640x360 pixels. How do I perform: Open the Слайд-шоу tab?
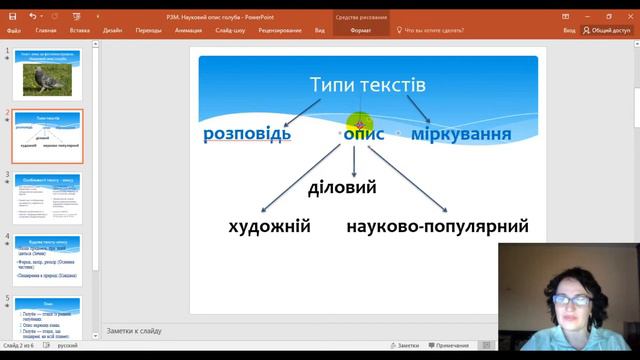[x=230, y=30]
